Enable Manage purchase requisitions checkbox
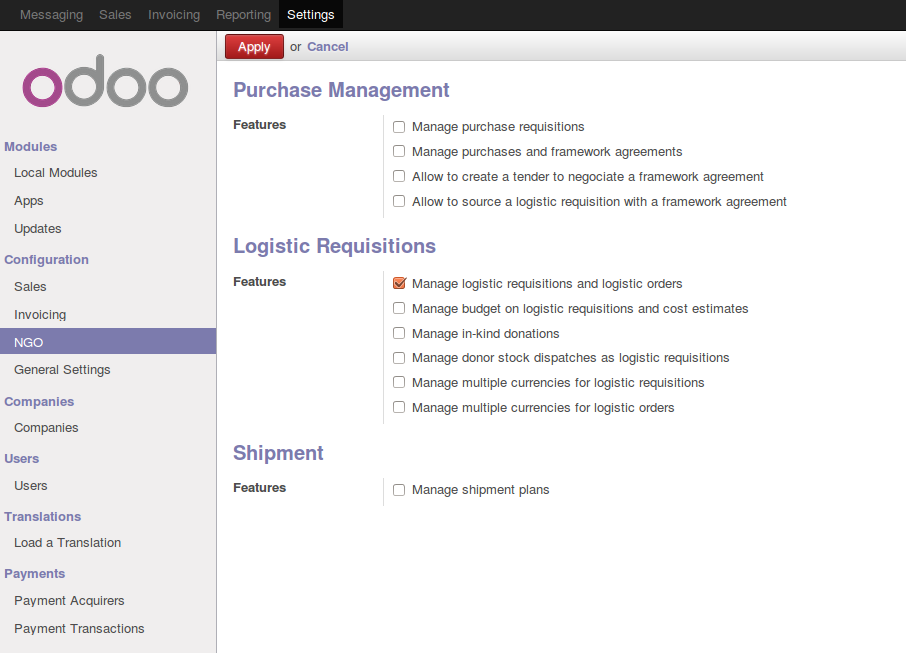This screenshot has height=653, width=906. [399, 127]
